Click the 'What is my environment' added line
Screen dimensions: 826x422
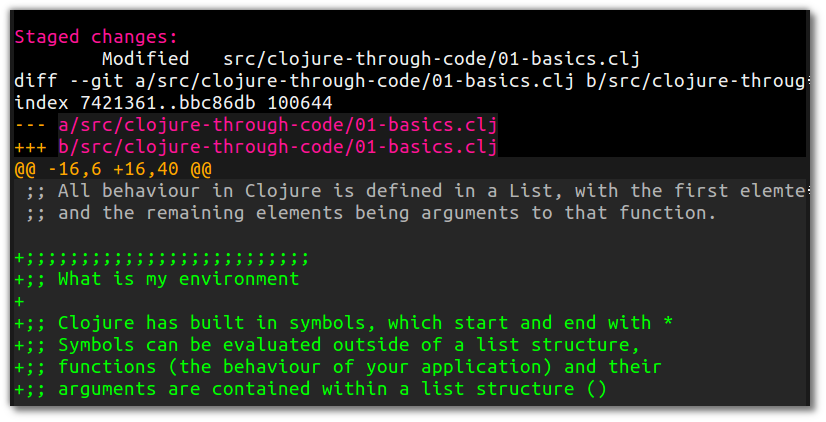click(157, 278)
